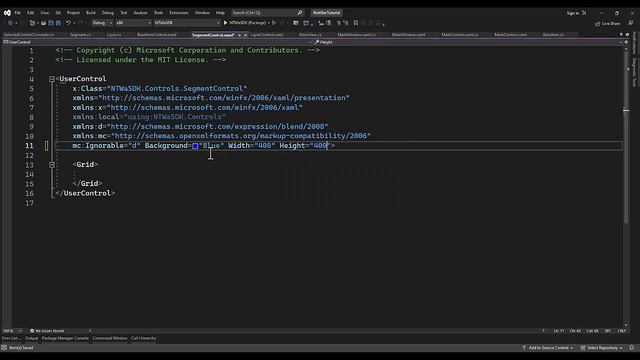This screenshot has width=640, height=360.
Task: Open the View menu
Action: pos(44,13)
